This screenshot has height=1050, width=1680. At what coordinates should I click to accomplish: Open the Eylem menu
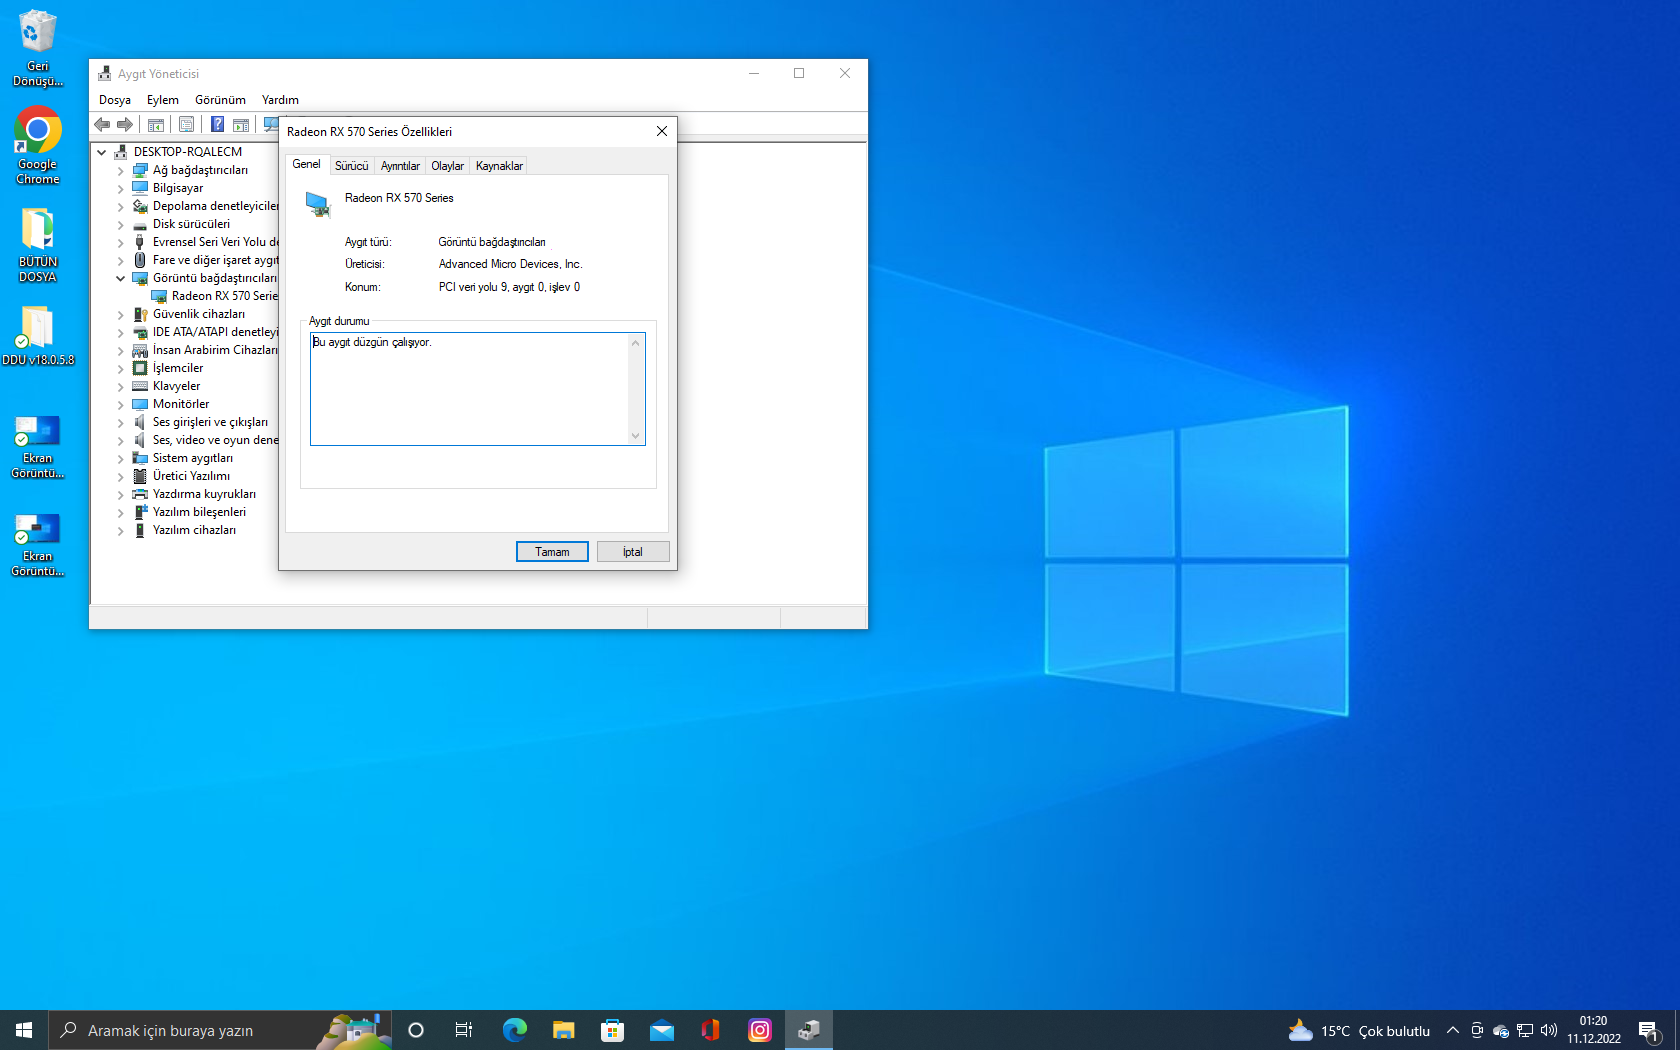(162, 100)
